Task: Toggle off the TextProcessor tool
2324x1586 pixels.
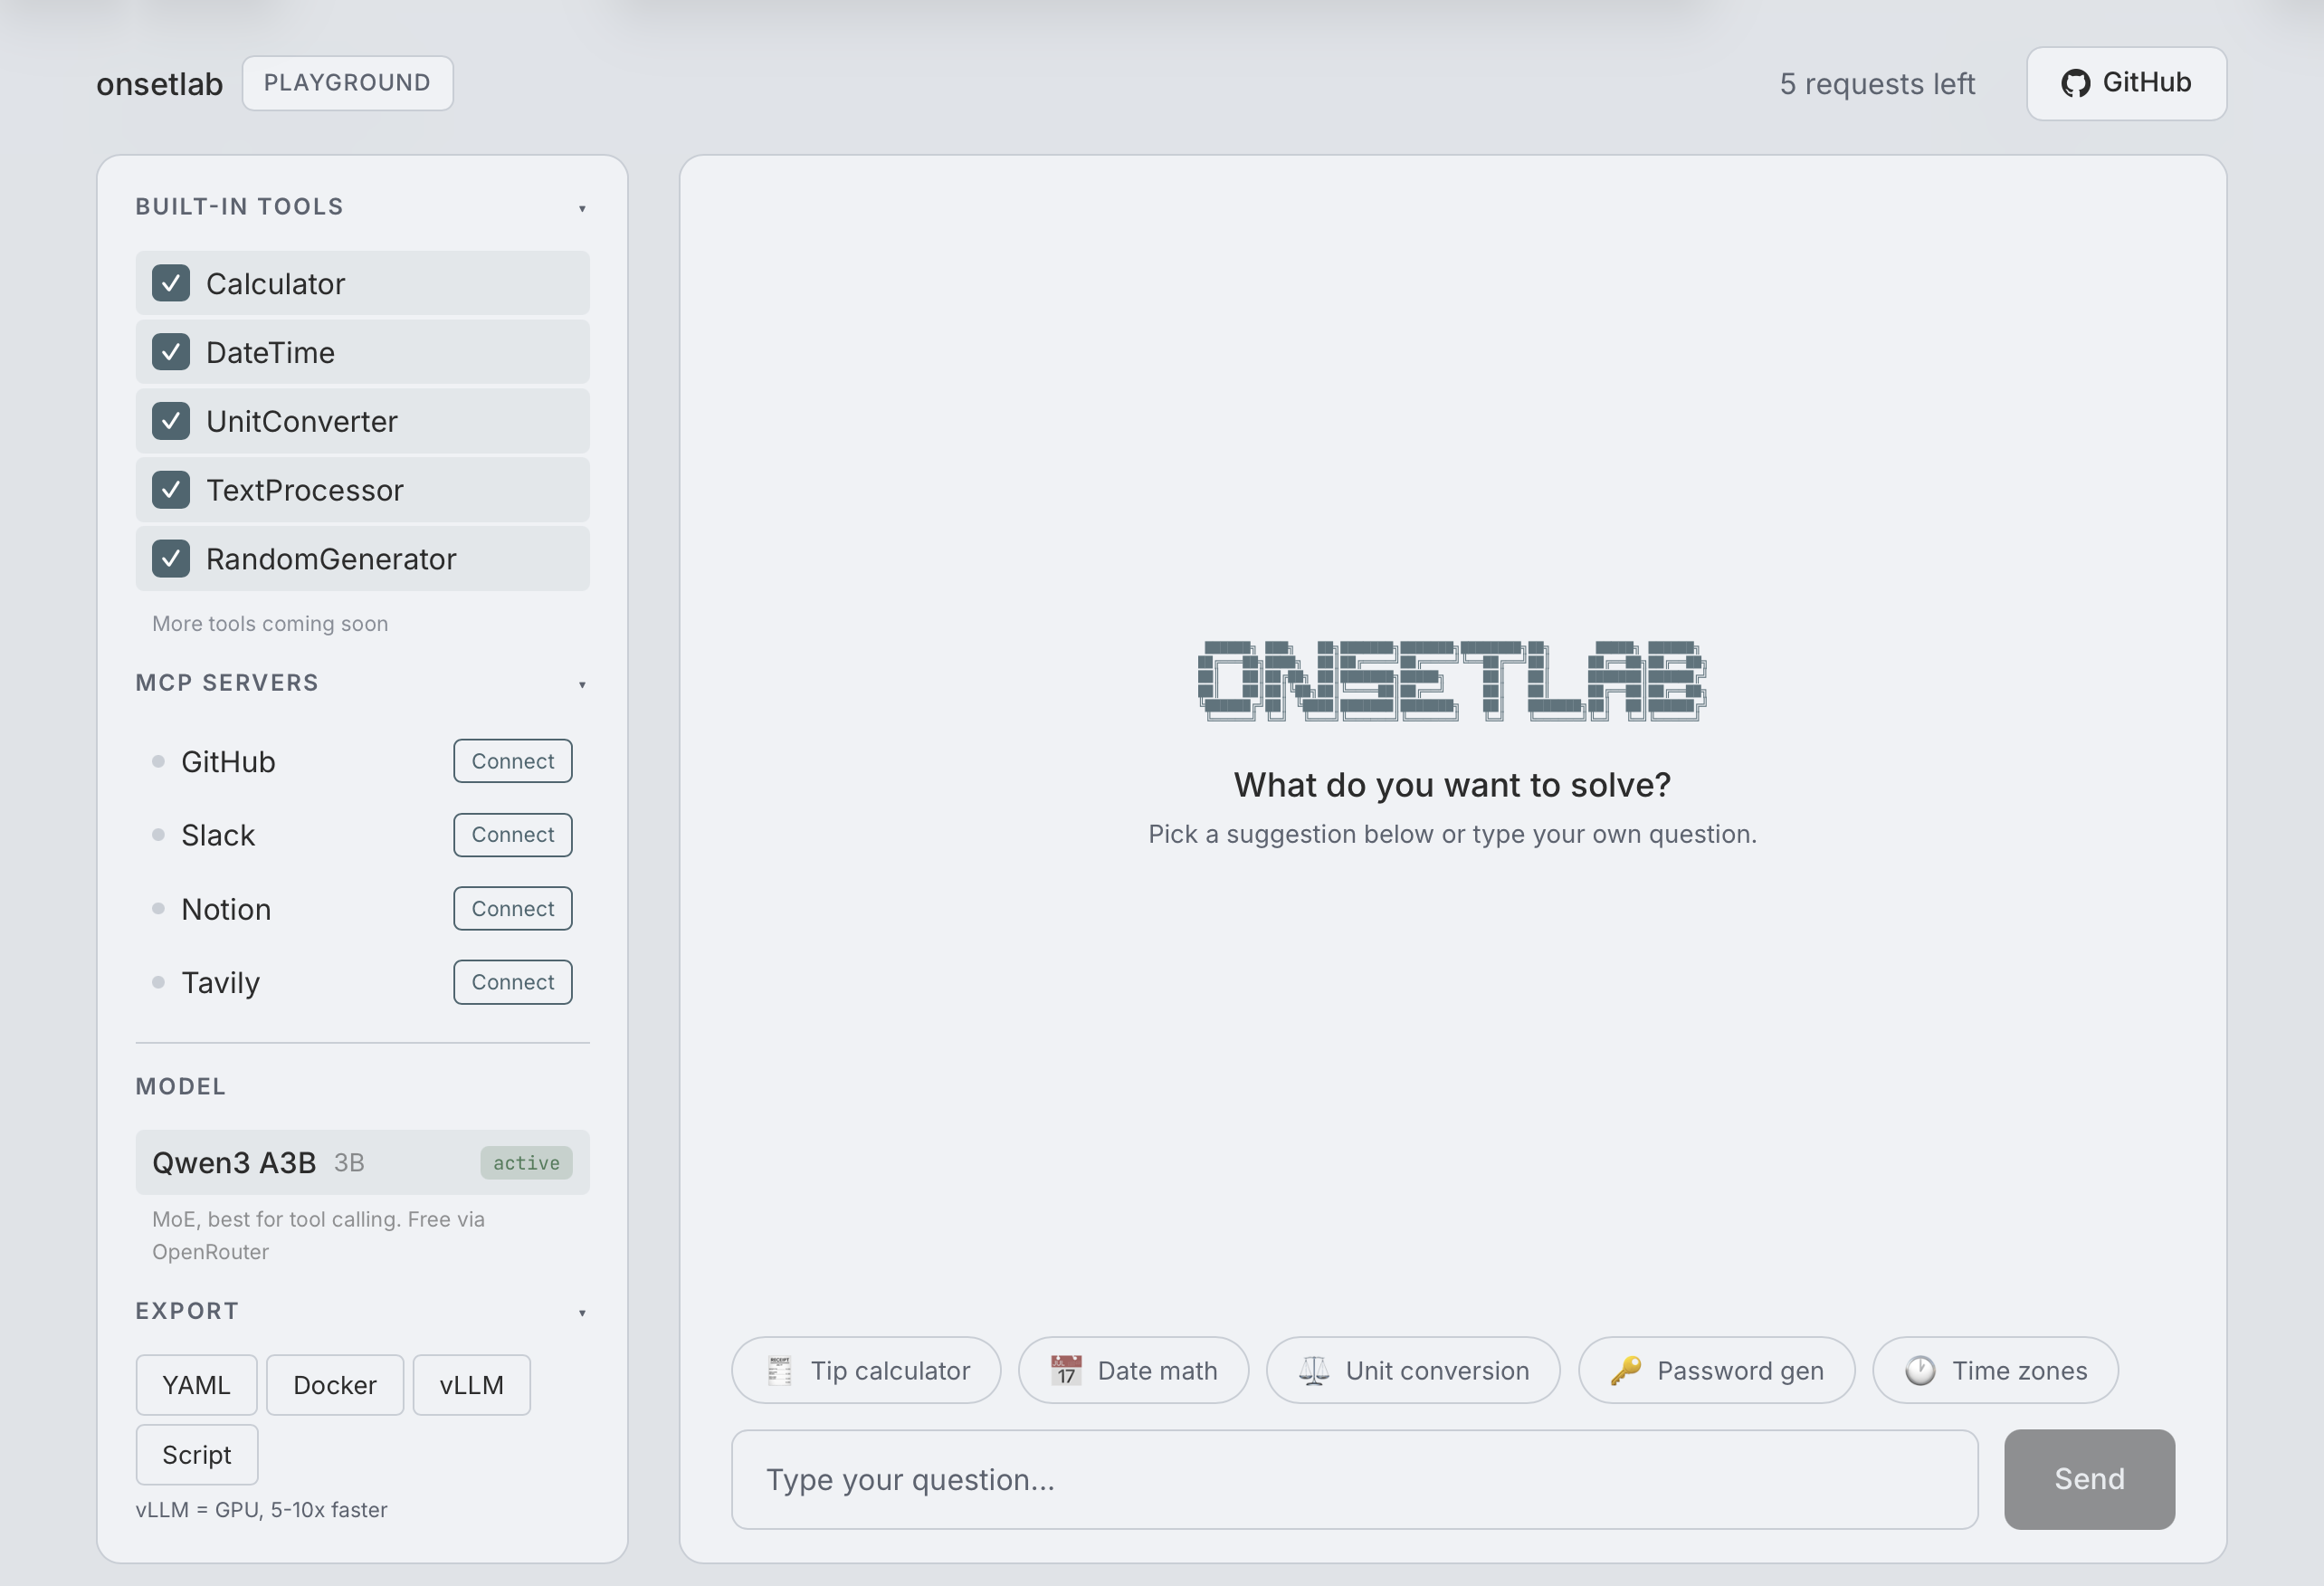Action: pos(171,490)
